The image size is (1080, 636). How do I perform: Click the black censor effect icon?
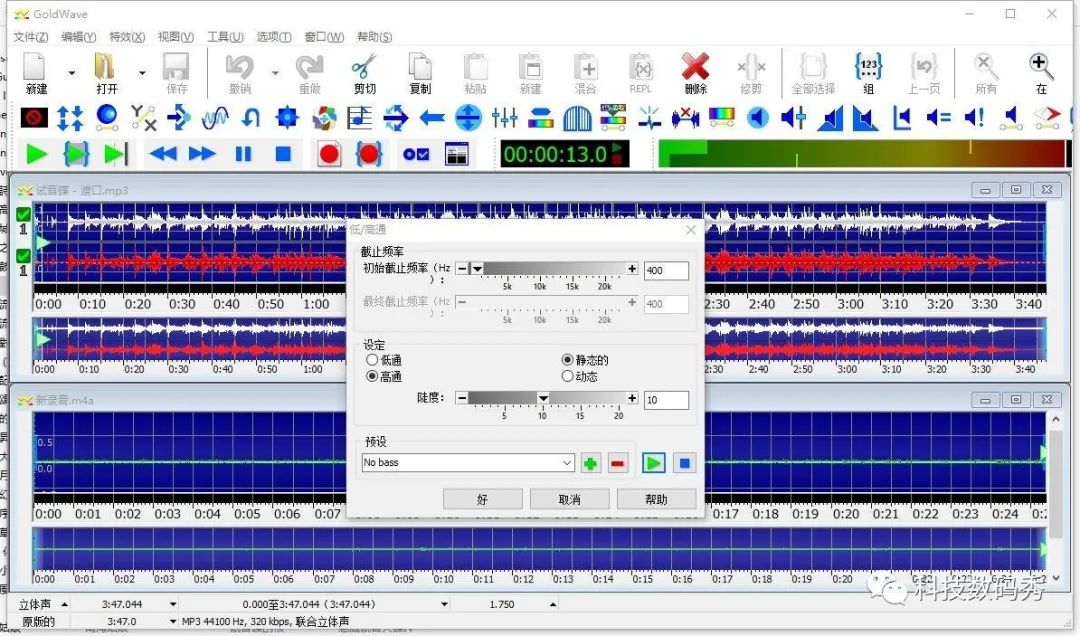pos(34,118)
